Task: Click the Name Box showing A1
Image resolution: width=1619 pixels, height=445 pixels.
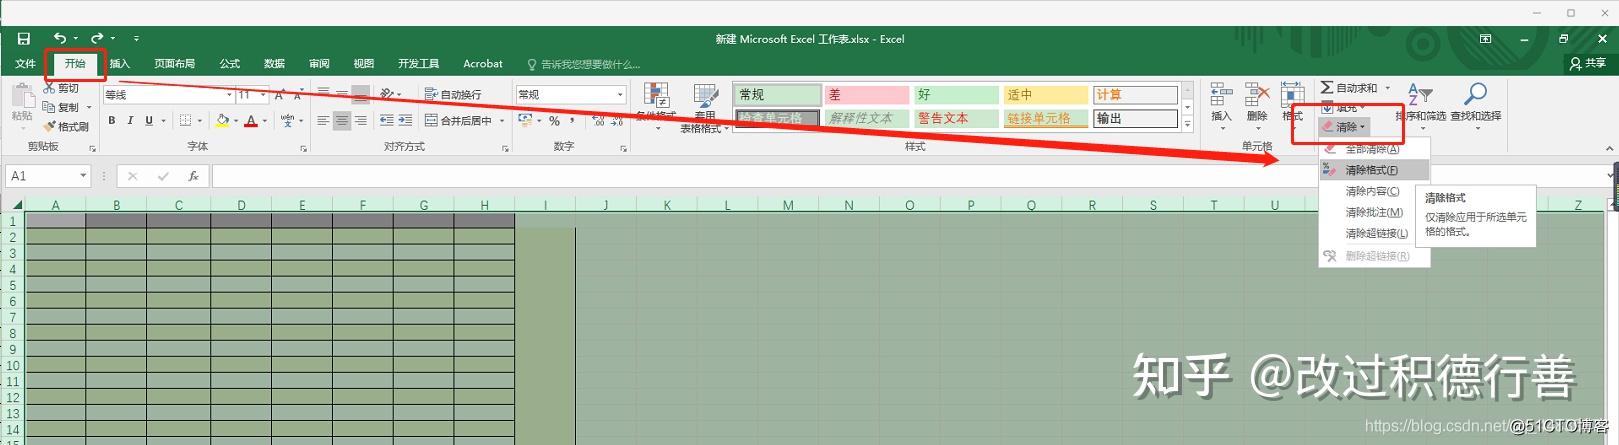Action: [48, 176]
